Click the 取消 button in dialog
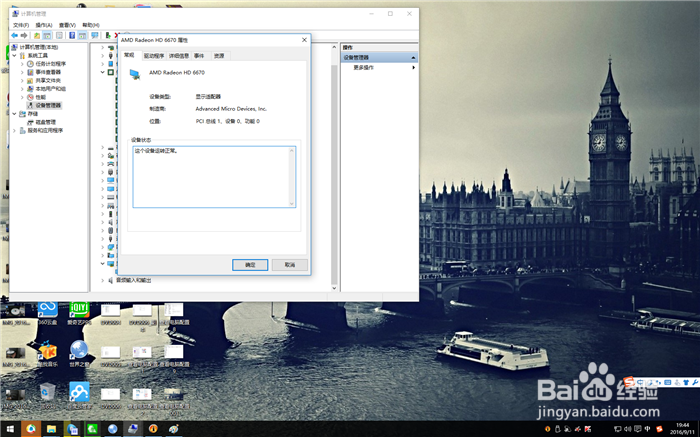The height and width of the screenshot is (437, 700). pos(290,265)
